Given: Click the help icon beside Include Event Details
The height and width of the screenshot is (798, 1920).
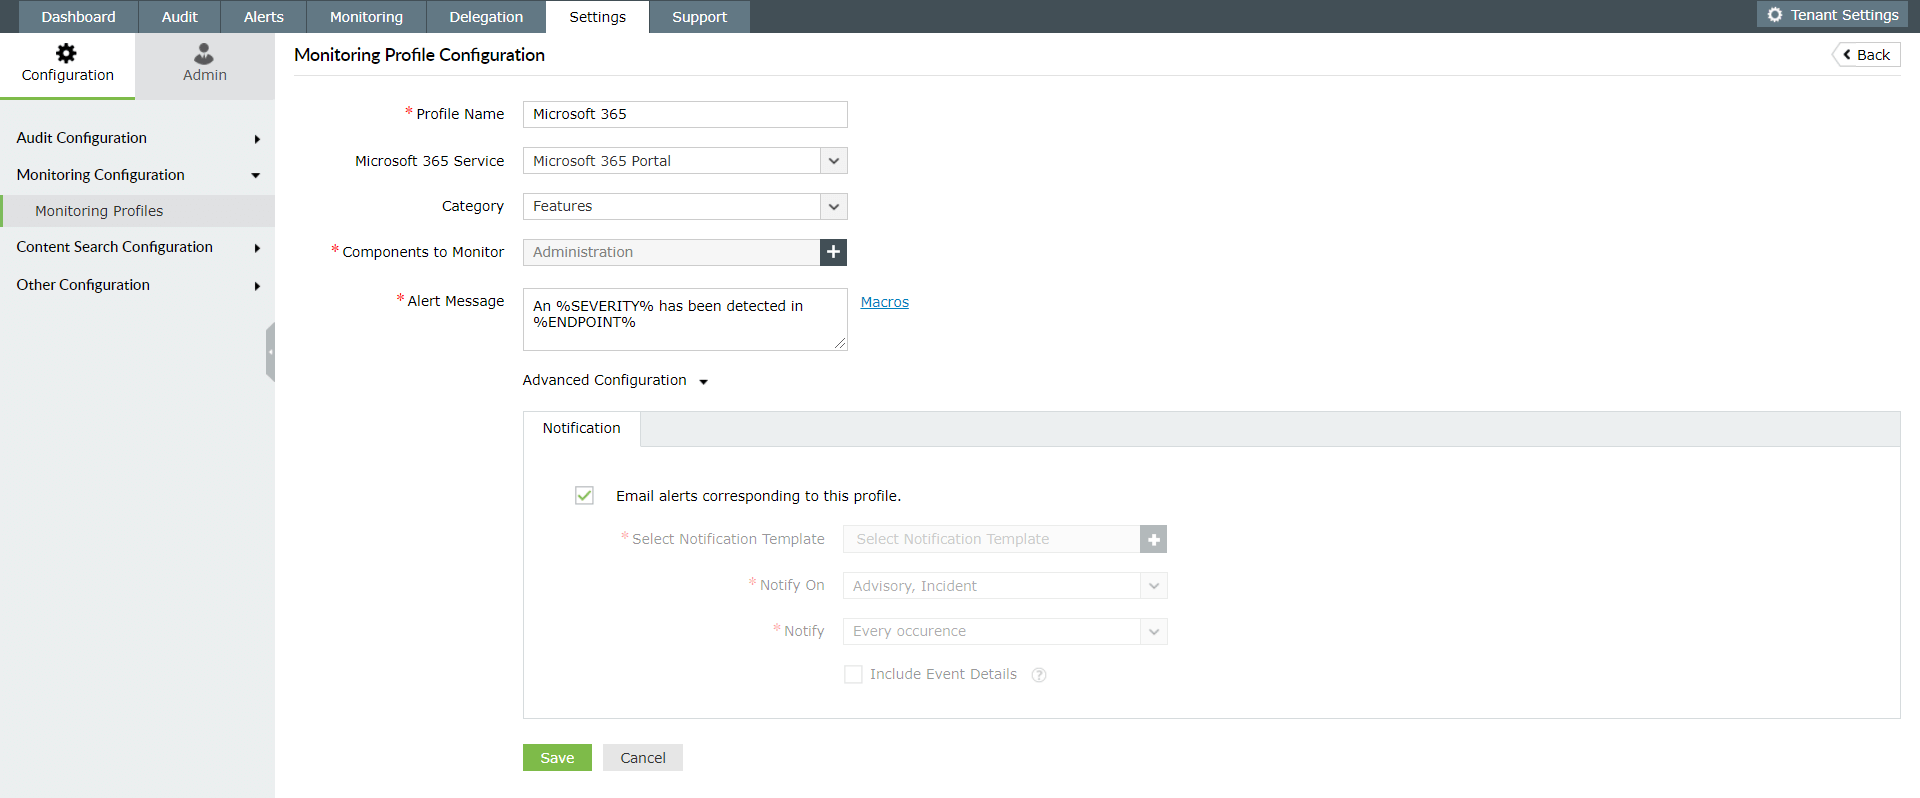Looking at the screenshot, I should [1039, 675].
